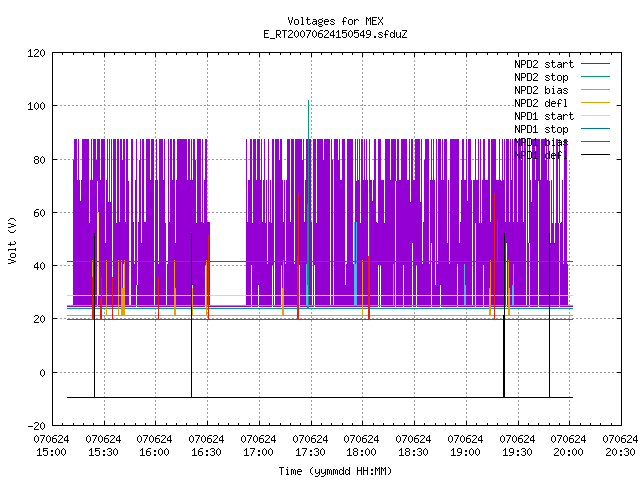This screenshot has height=480, width=640.
Task: Click the blue NPD1 stop legend line
Action: tap(595, 129)
